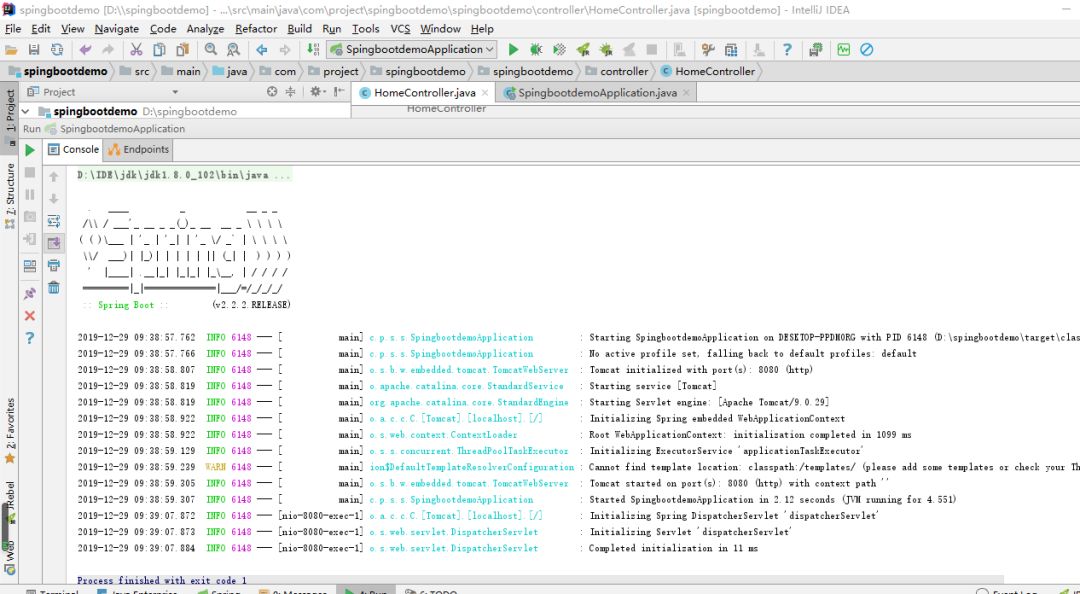Image resolution: width=1080 pixels, height=594 pixels.
Task: Synchronize files via the toolbar refresh icon
Action: 56,50
